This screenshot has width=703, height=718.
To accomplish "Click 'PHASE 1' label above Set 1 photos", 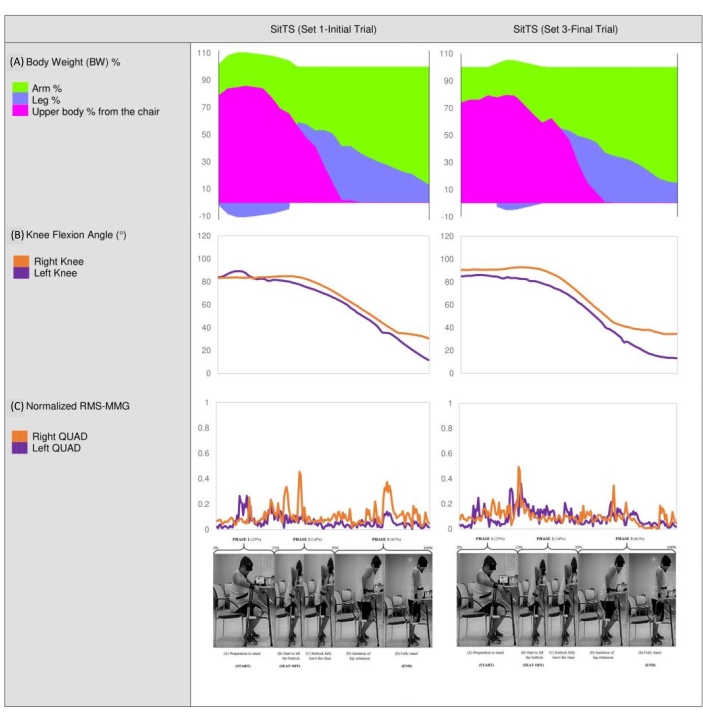I will [246, 539].
